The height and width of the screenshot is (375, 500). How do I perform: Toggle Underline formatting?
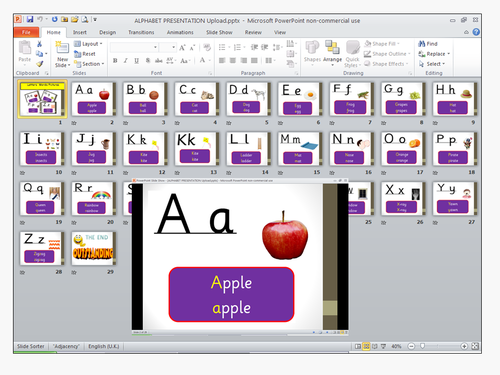136,61
